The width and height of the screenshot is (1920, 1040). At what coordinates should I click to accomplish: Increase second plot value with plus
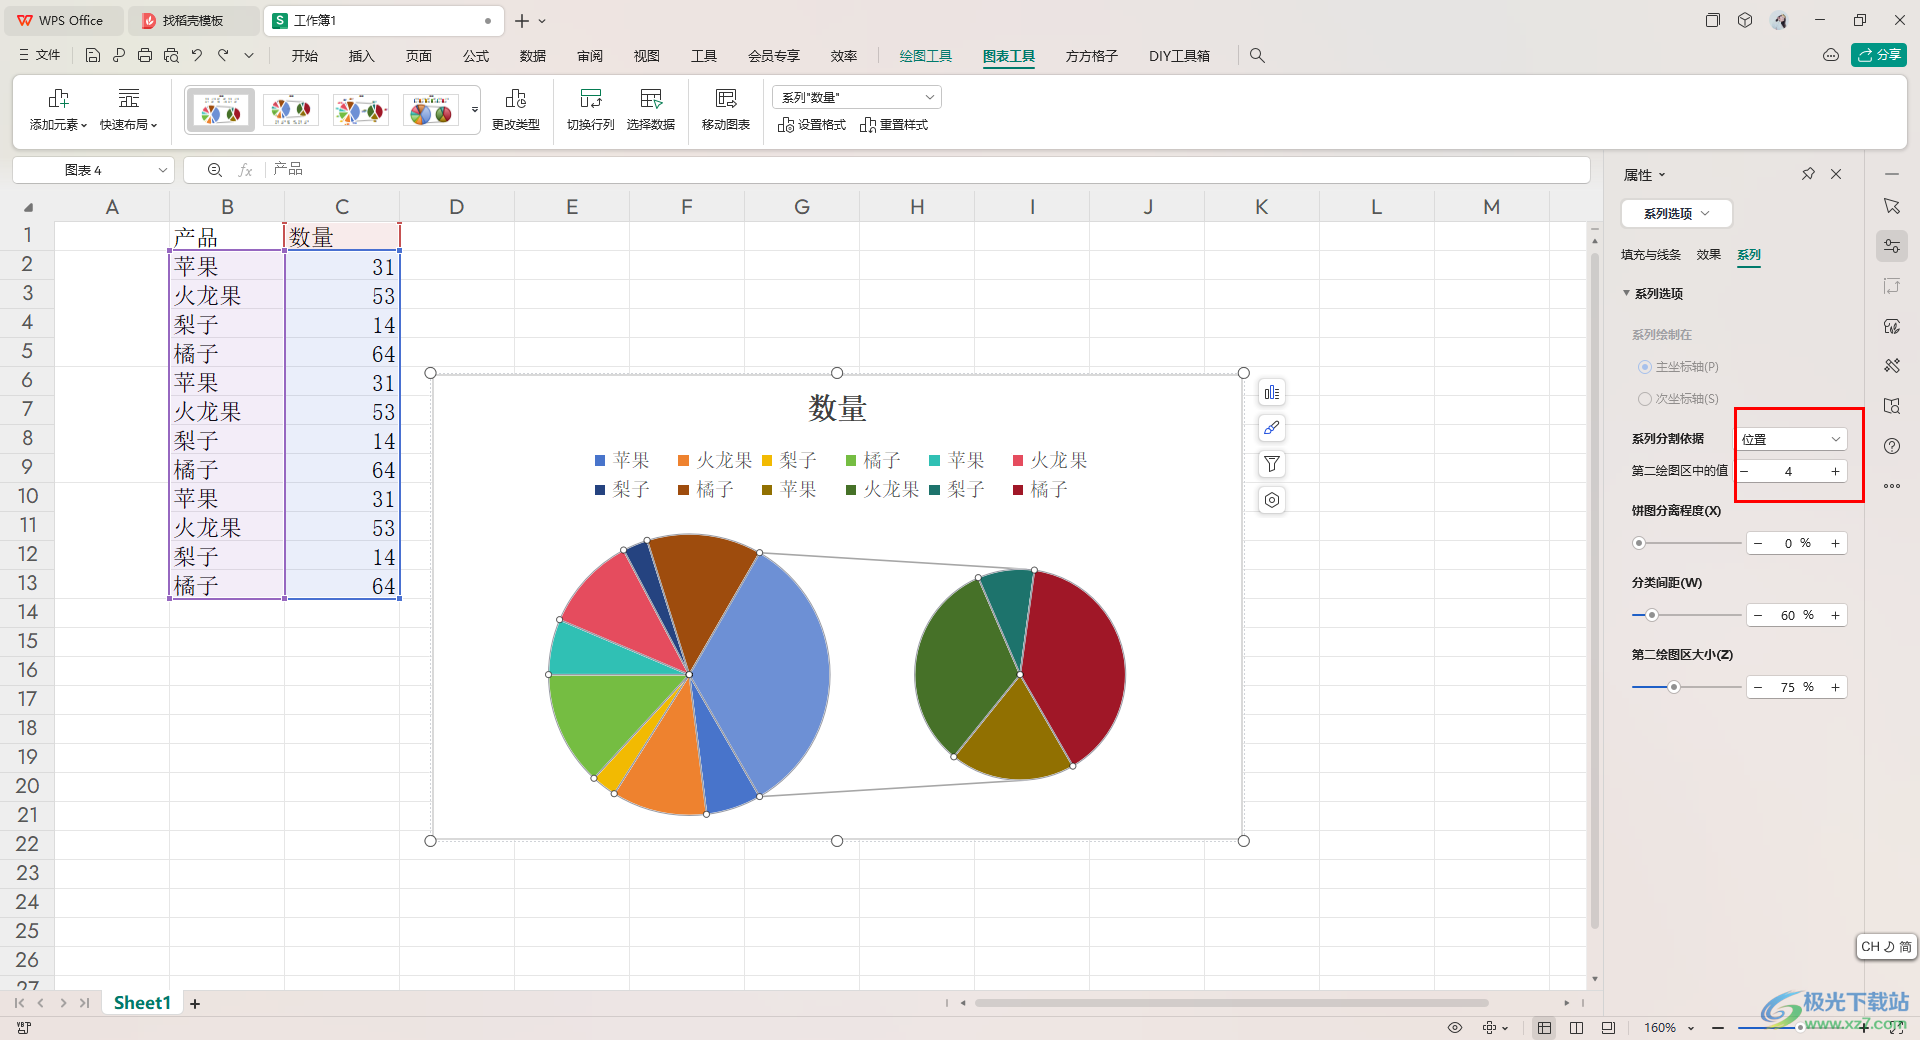coord(1835,471)
